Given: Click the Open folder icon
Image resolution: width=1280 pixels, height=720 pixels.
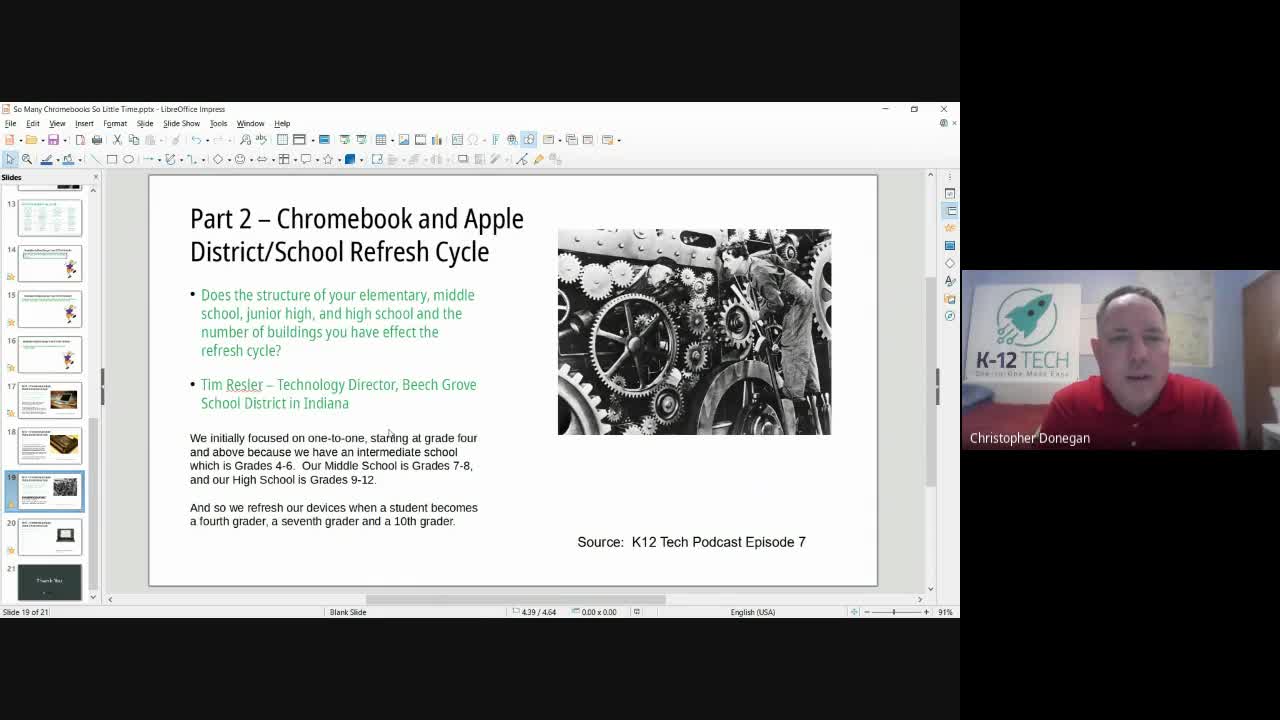Looking at the screenshot, I should (31, 140).
